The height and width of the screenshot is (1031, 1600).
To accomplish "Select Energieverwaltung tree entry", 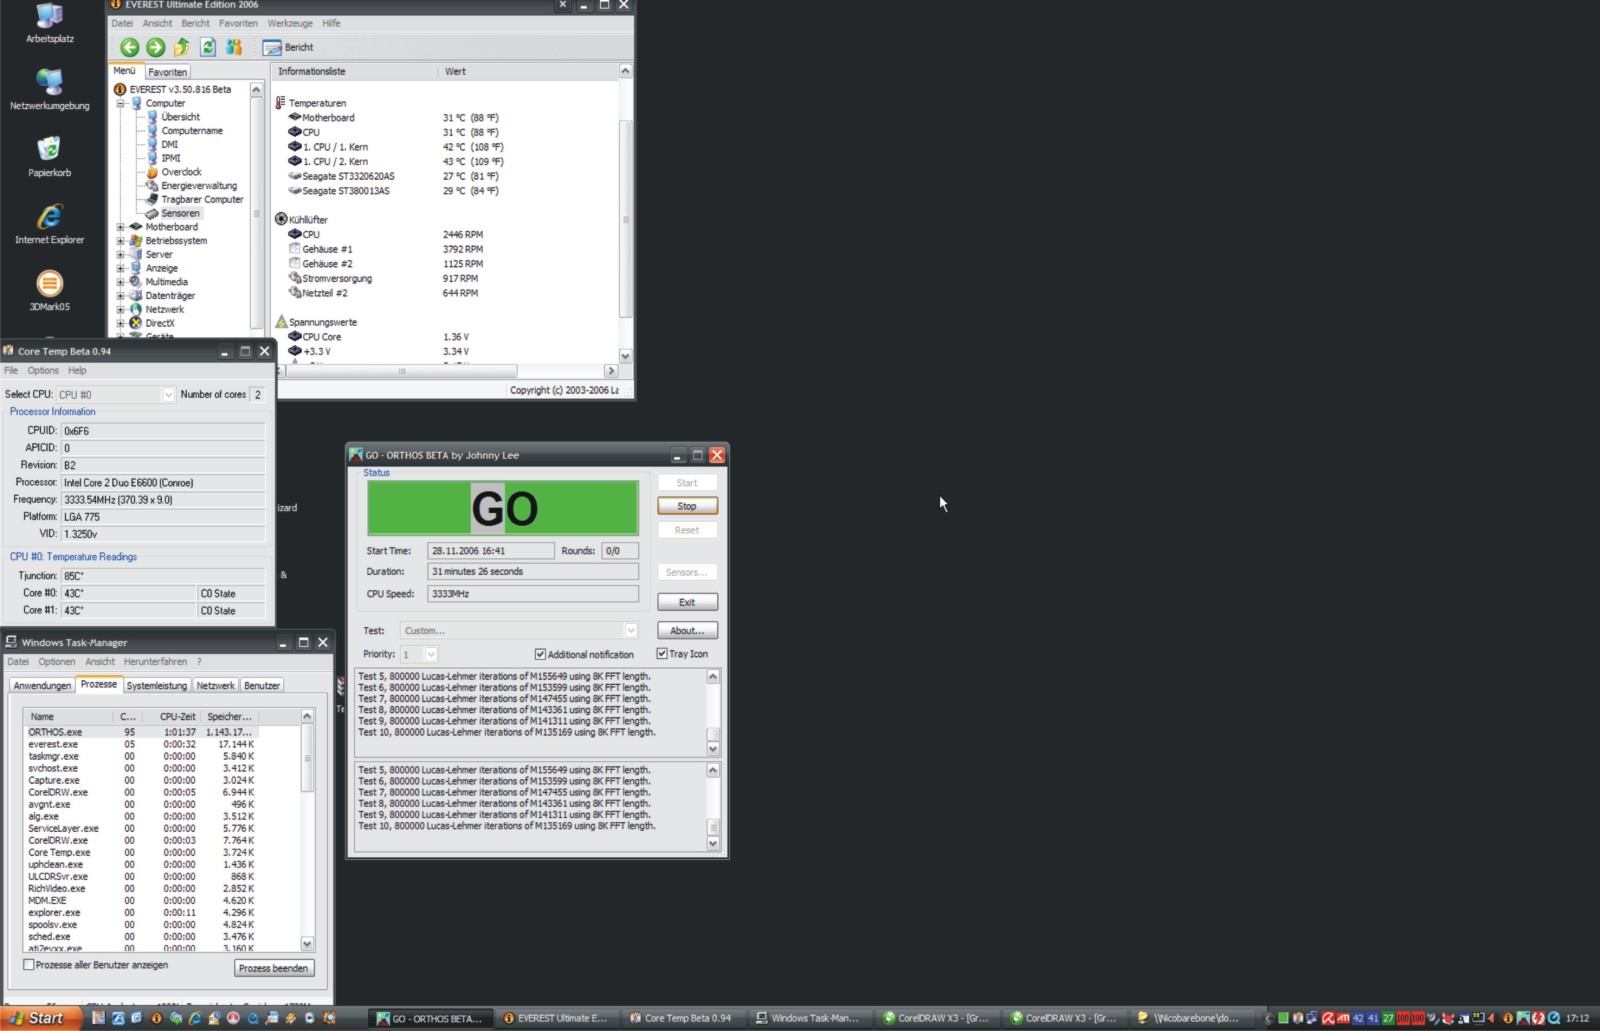I will pos(198,186).
